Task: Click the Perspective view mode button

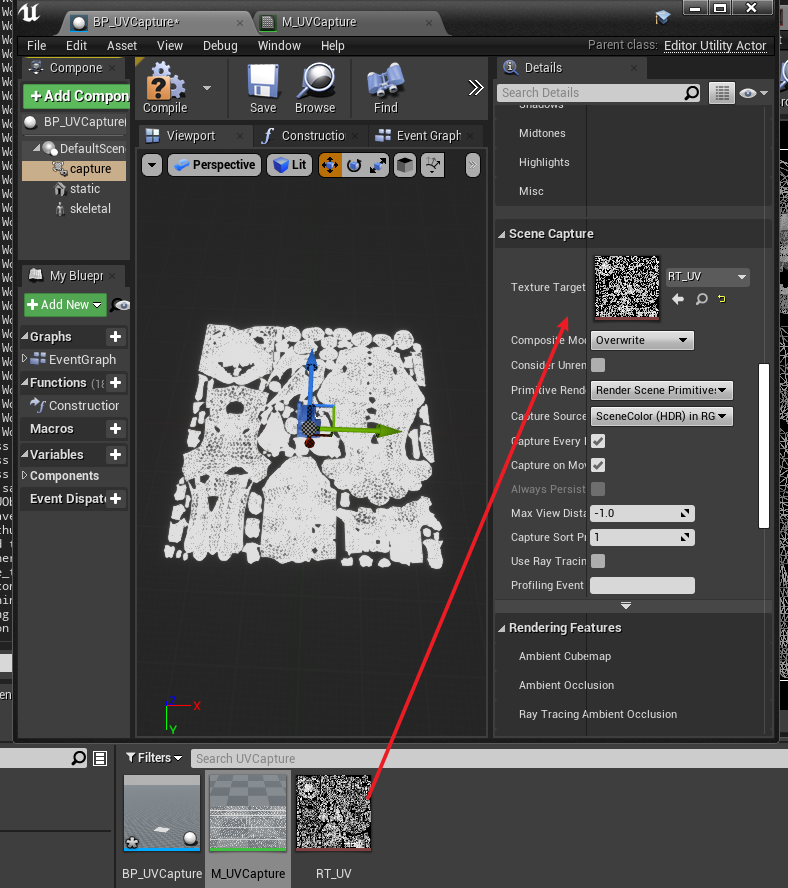Action: click(x=214, y=165)
